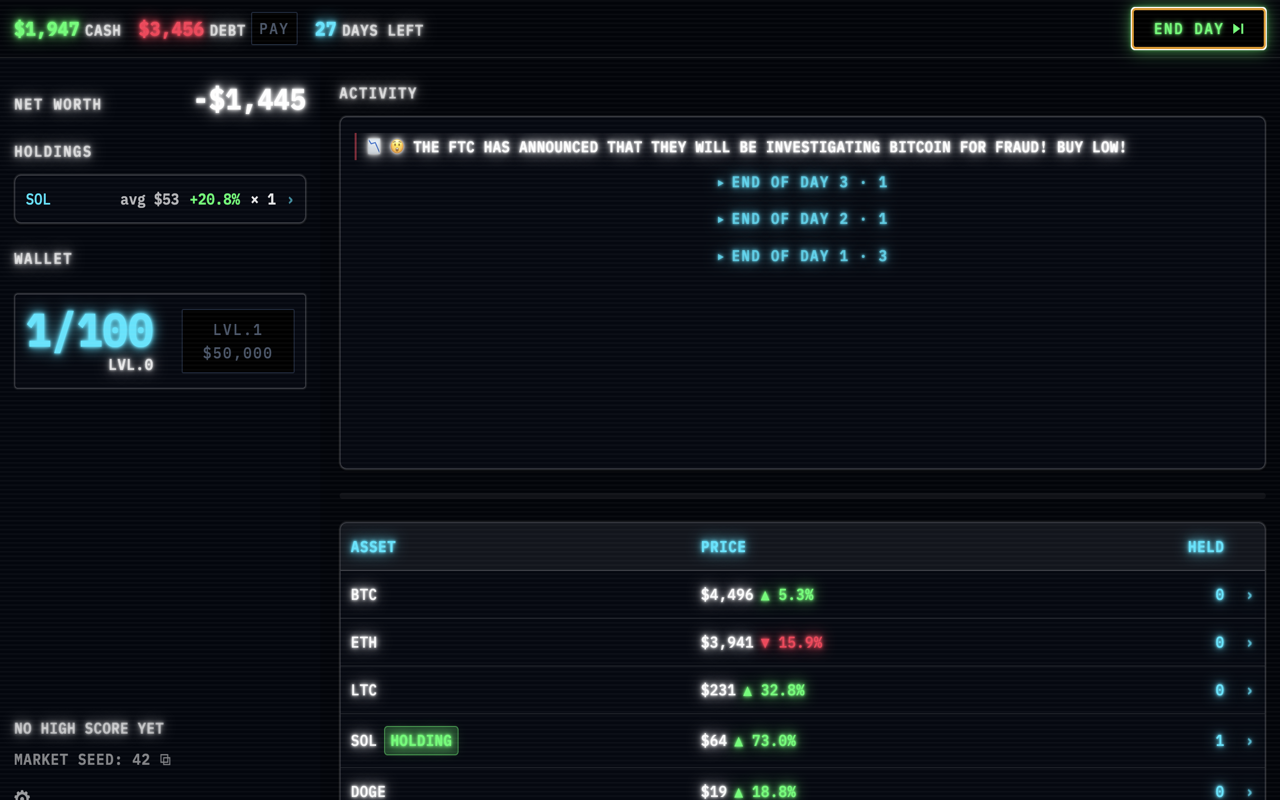Click the WALLET section heading
Image resolution: width=1280 pixels, height=800 pixels.
click(43, 258)
